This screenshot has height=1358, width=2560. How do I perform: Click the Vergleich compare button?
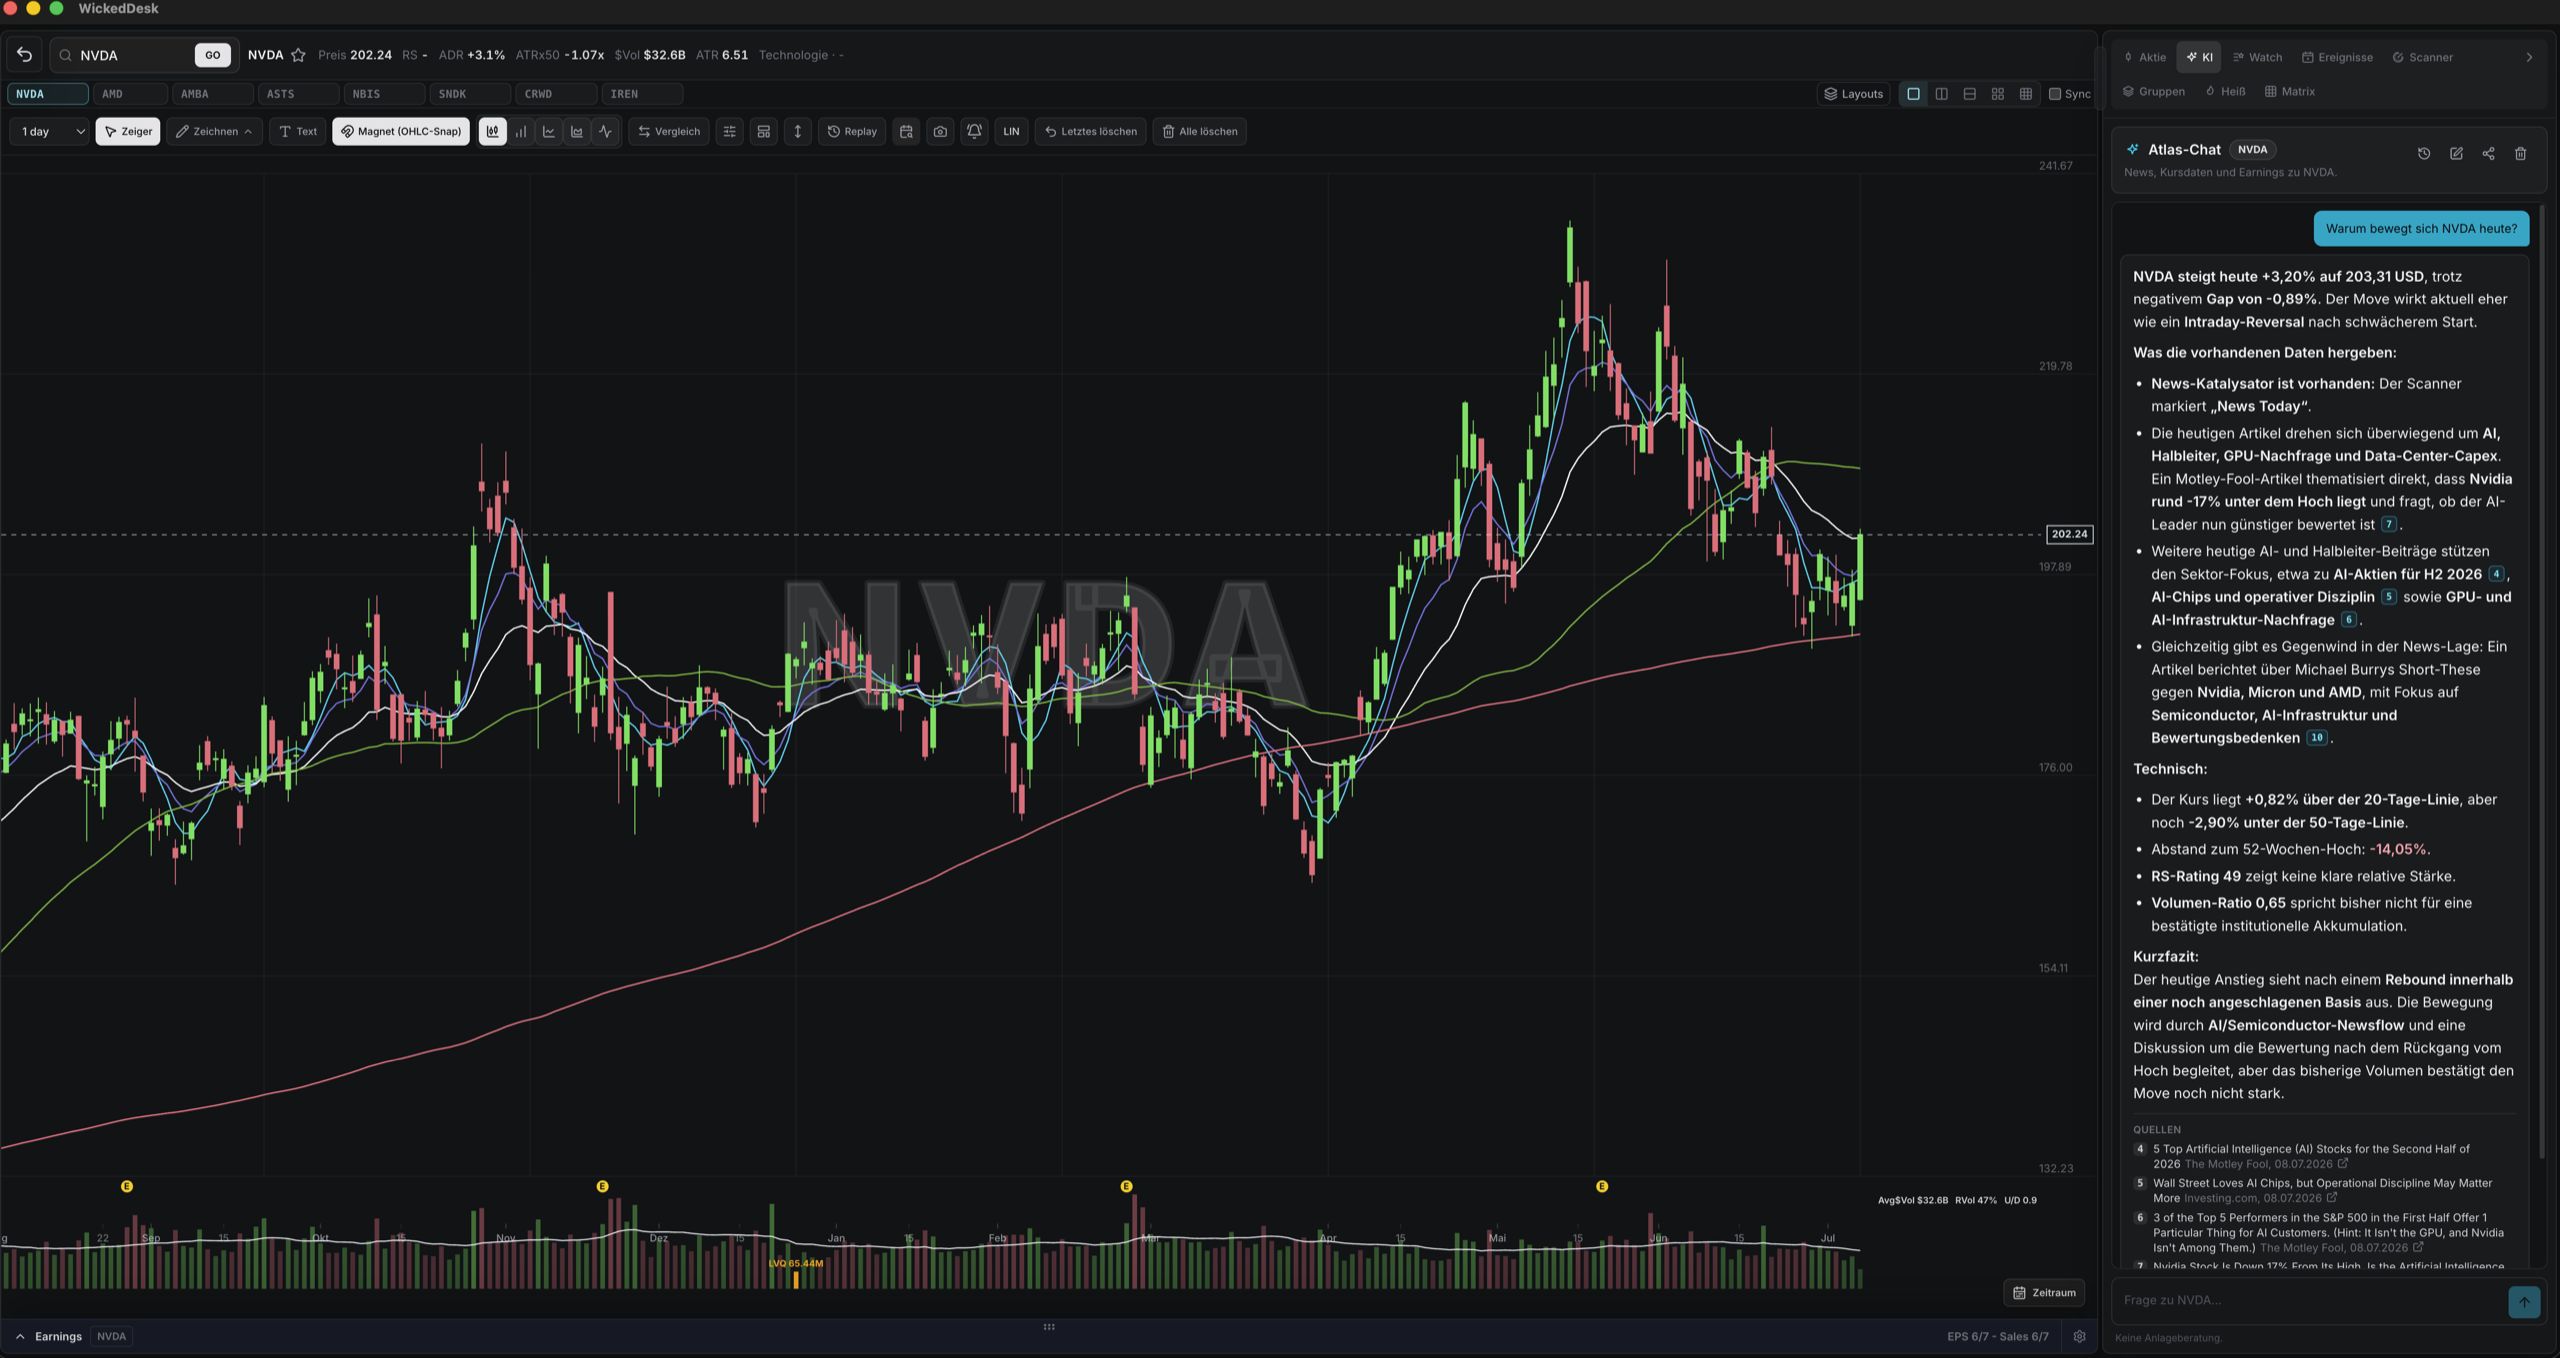[x=669, y=131]
